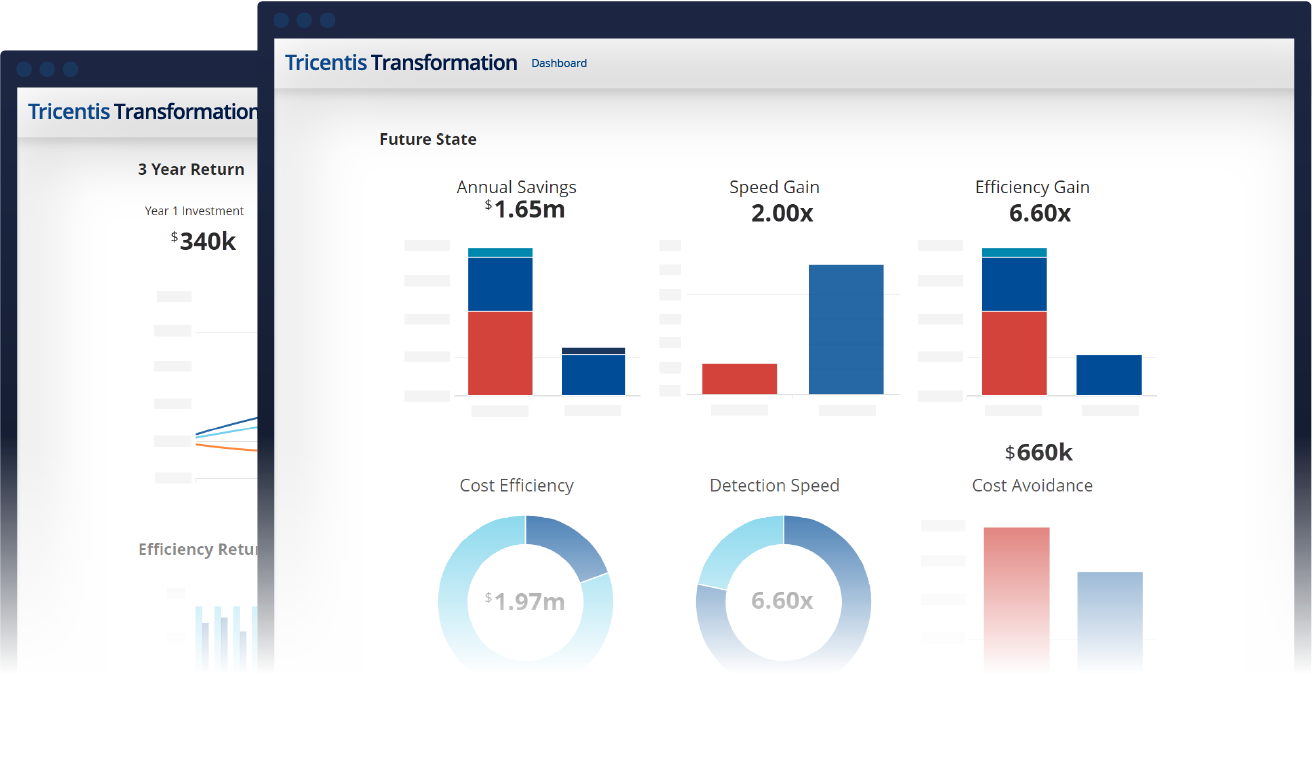1313x768 pixels.
Task: Select the tall blue Speed Gain bar
Action: click(846, 329)
